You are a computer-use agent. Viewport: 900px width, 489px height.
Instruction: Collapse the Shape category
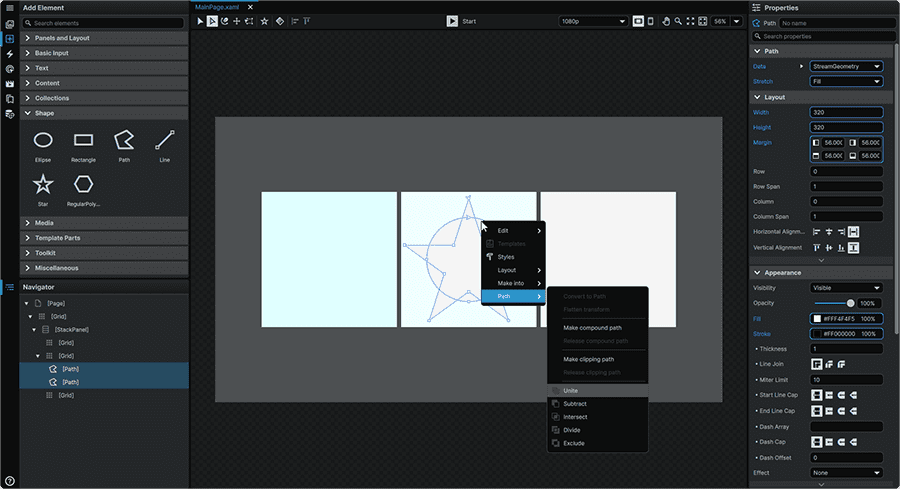[x=104, y=113]
